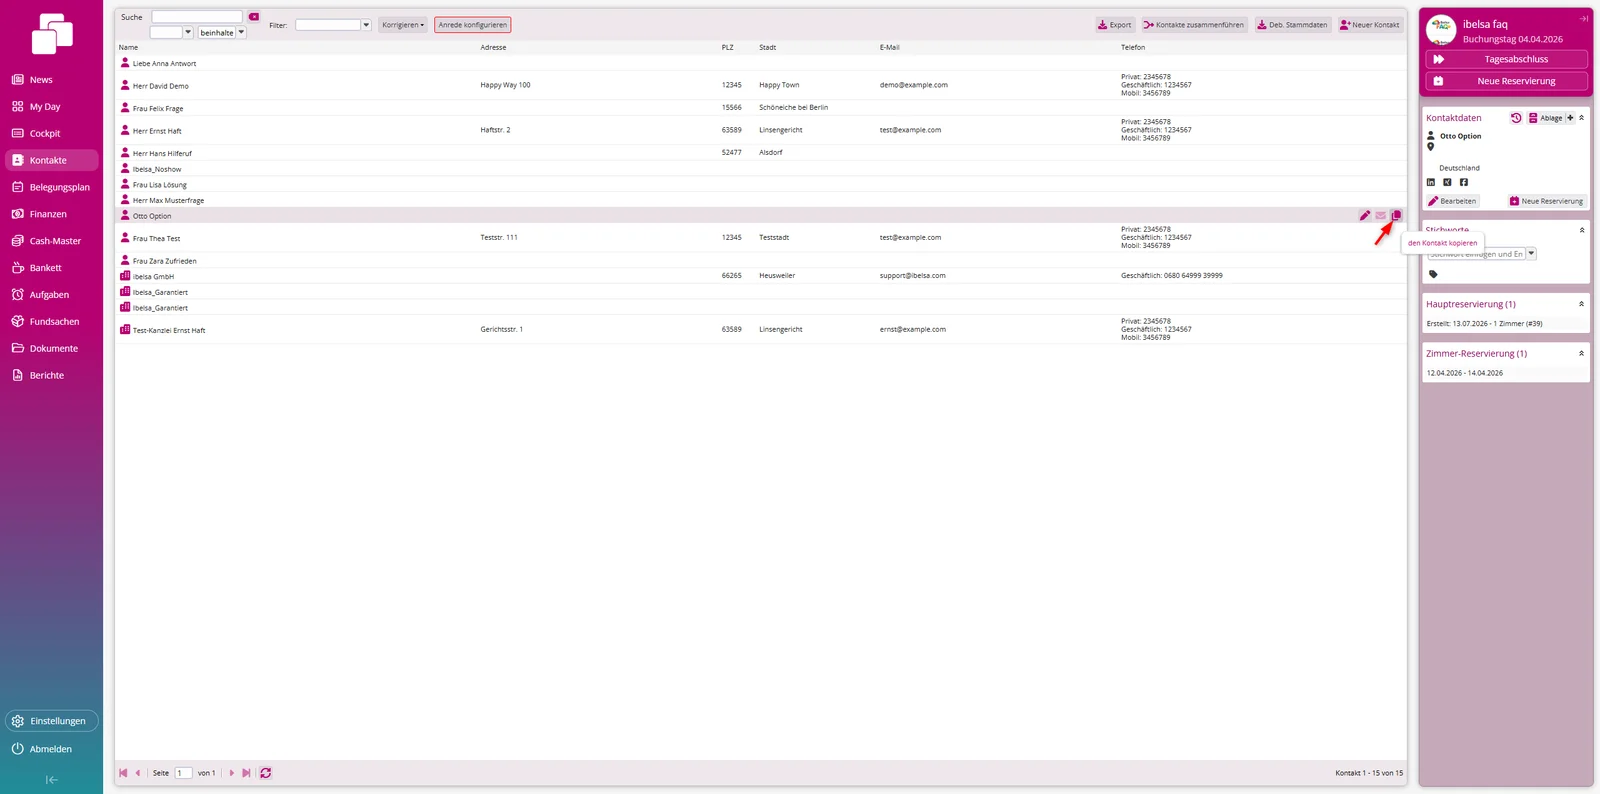Click Bearbeiten in Kontaktdaten panel
The image size is (1600, 794).
[x=1453, y=201]
